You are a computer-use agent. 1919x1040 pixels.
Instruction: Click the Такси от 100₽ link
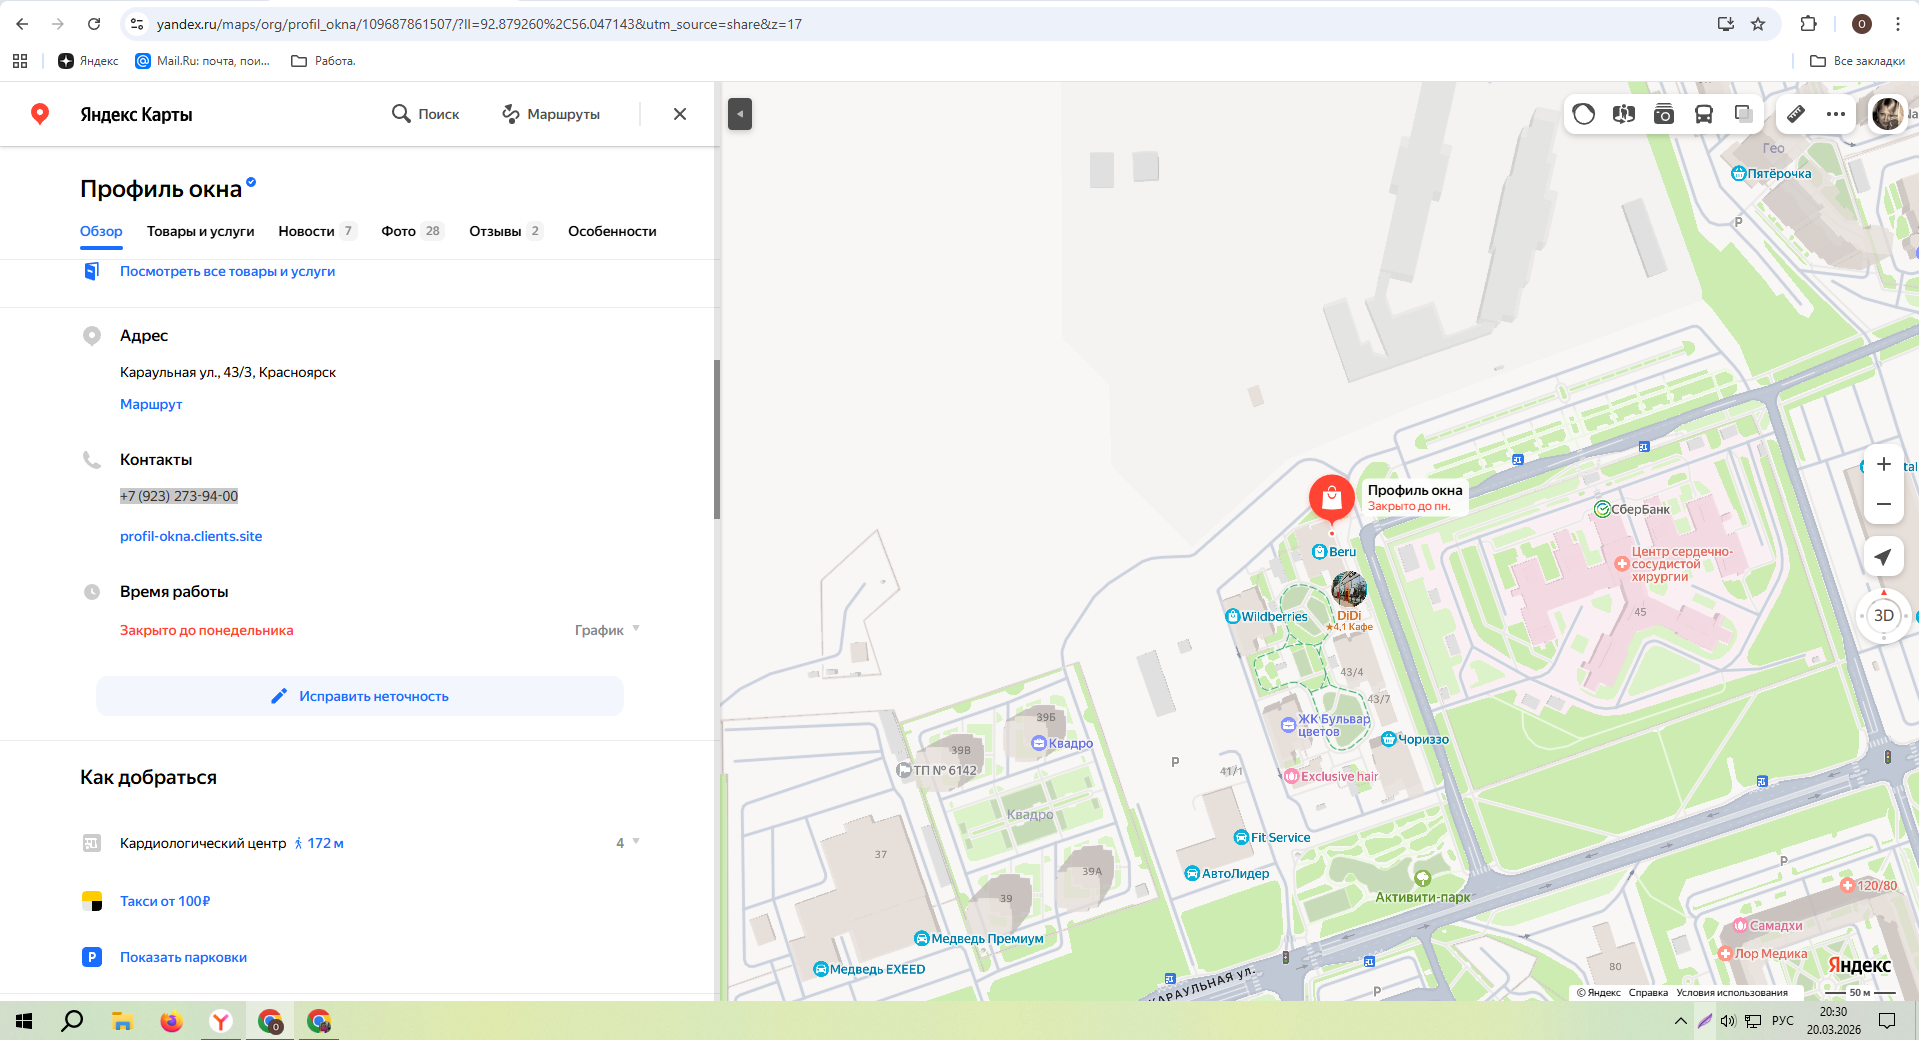point(165,901)
